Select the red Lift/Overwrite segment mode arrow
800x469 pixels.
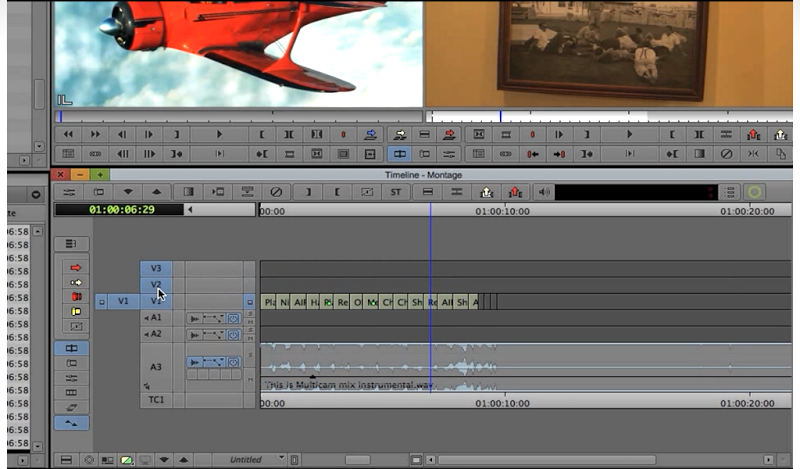(75, 267)
